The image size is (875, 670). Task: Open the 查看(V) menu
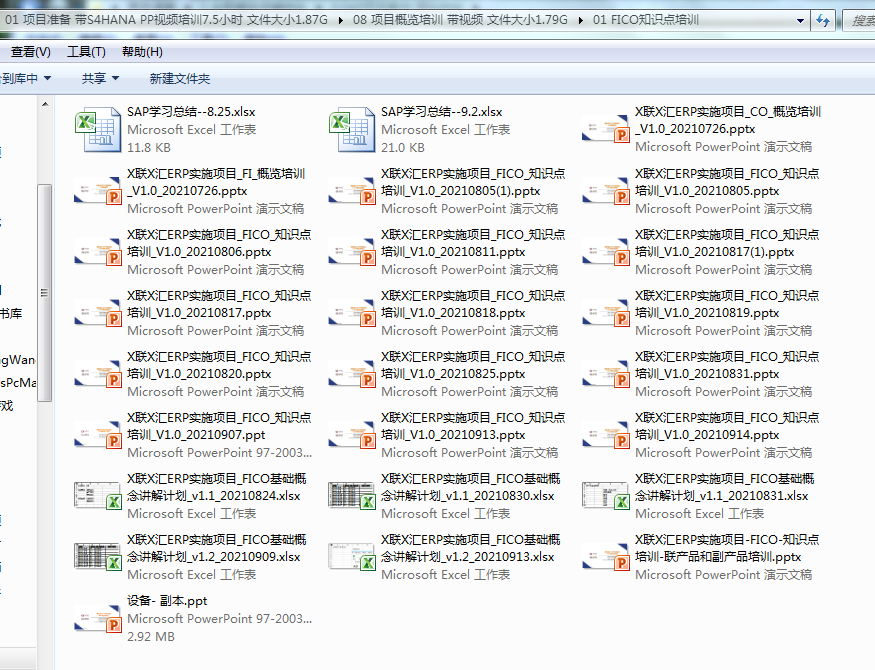click(x=30, y=52)
